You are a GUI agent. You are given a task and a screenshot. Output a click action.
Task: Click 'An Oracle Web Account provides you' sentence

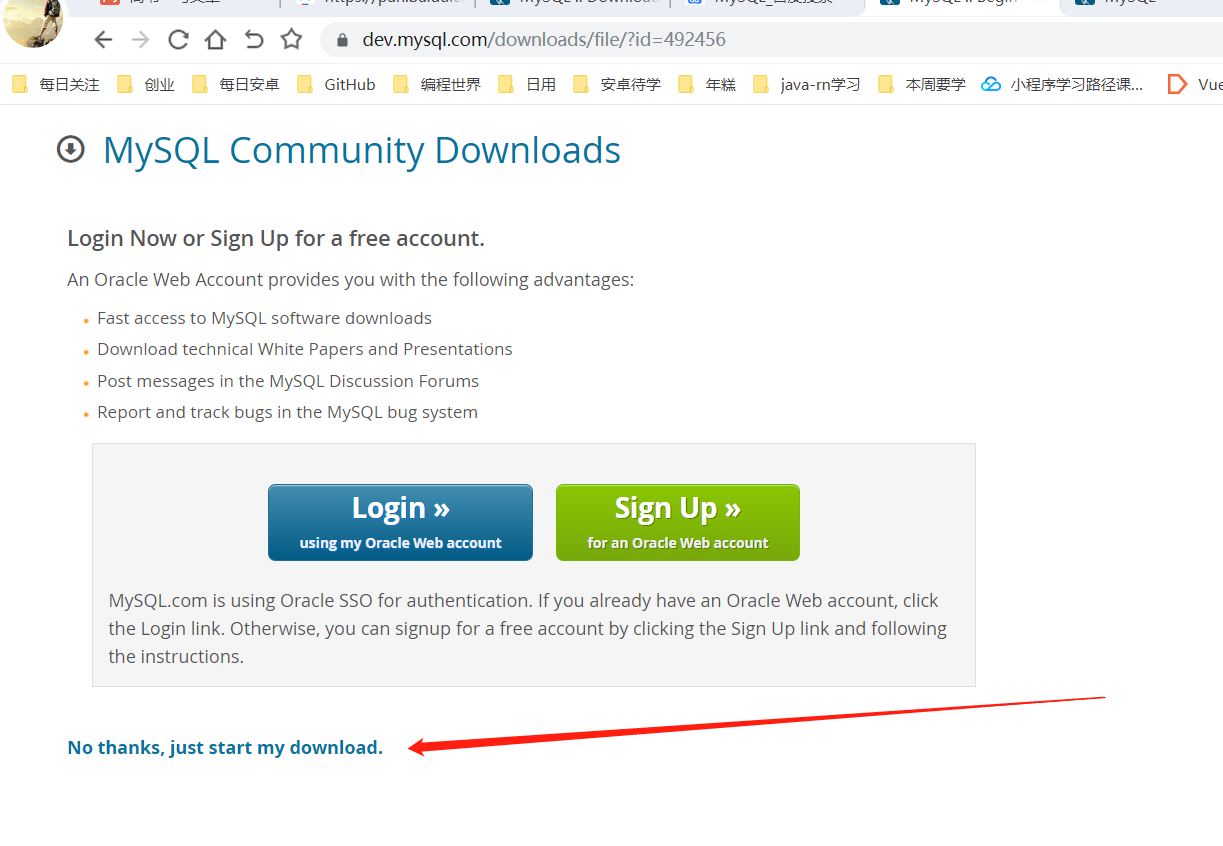350,280
